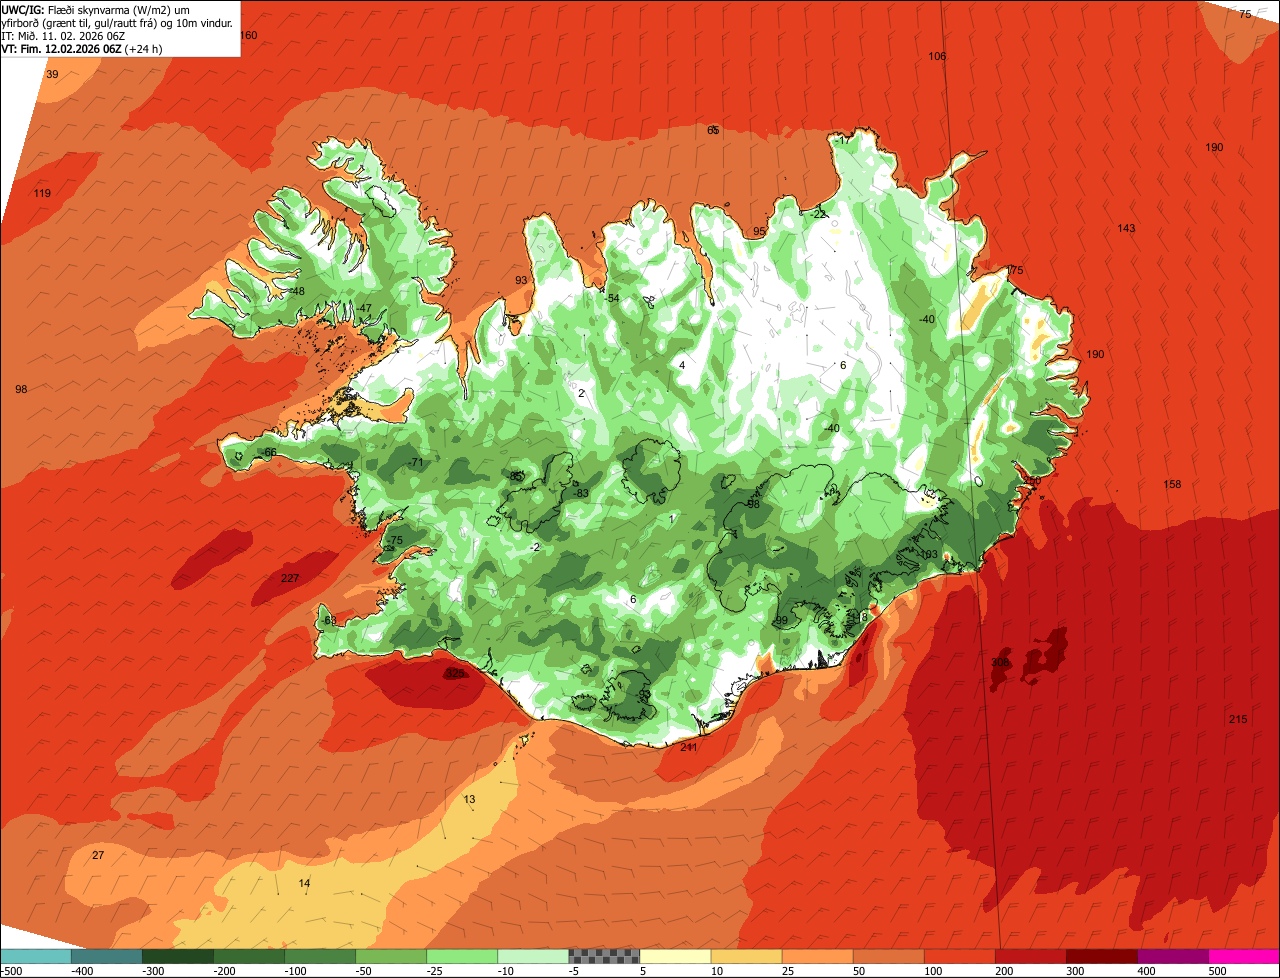The height and width of the screenshot is (978, 1280).
Task: Click the map value -66
Action: pyautogui.click(x=269, y=452)
